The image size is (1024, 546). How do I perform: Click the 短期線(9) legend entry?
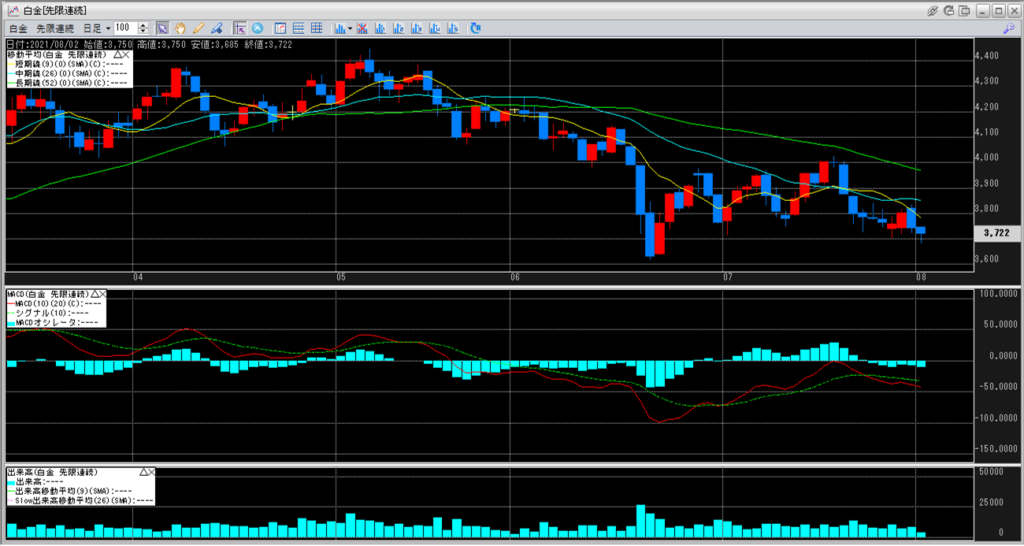click(x=65, y=64)
